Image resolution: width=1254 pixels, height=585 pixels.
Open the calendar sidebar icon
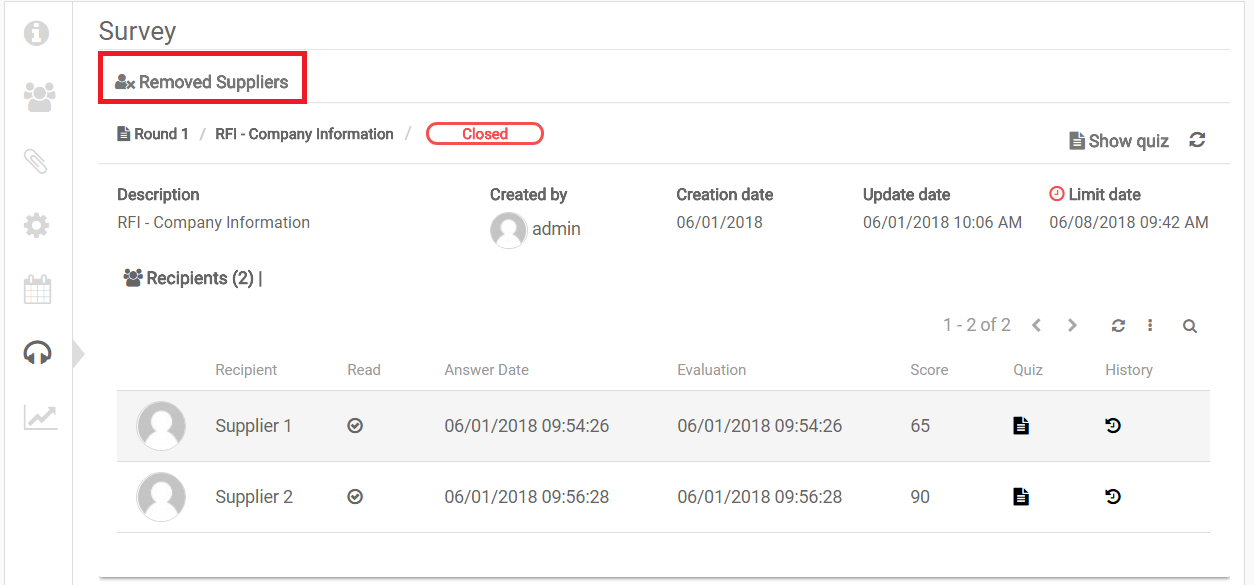(37, 290)
